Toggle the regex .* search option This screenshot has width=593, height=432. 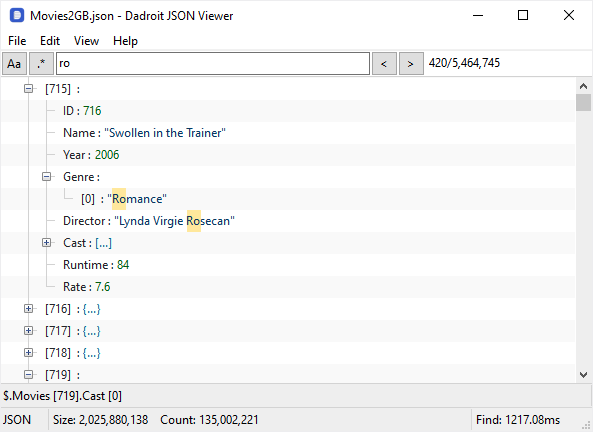point(41,64)
